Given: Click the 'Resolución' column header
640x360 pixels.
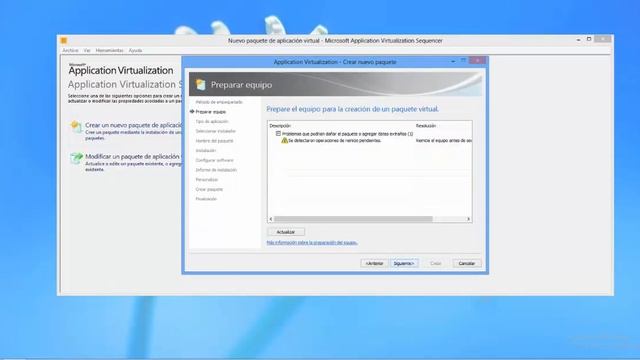Looking at the screenshot, I should (426, 126).
